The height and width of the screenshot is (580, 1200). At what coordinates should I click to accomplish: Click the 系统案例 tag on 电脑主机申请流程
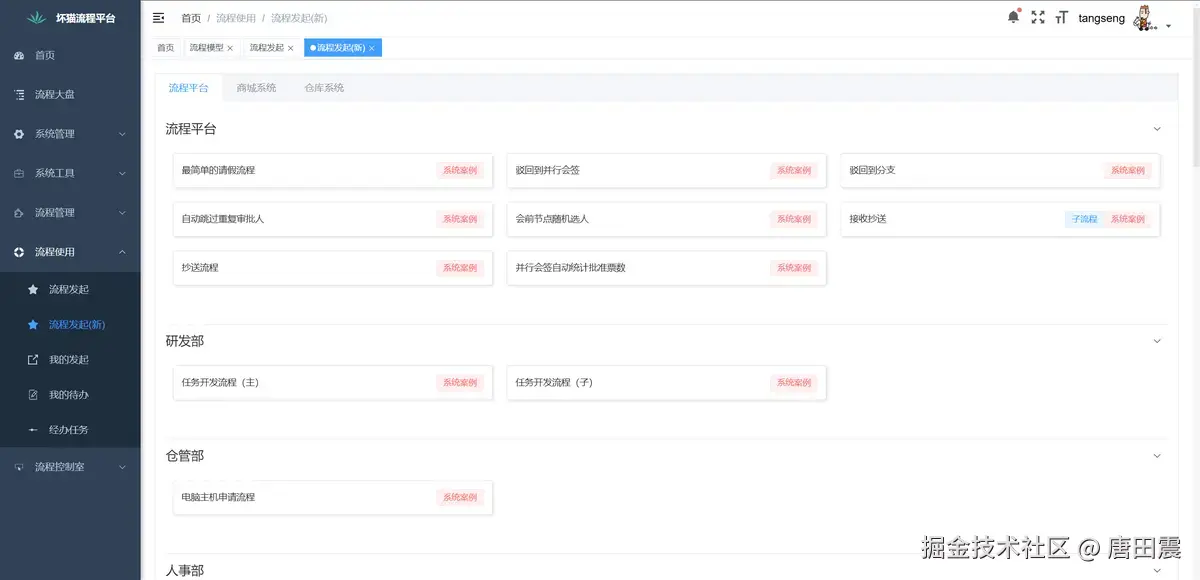460,497
